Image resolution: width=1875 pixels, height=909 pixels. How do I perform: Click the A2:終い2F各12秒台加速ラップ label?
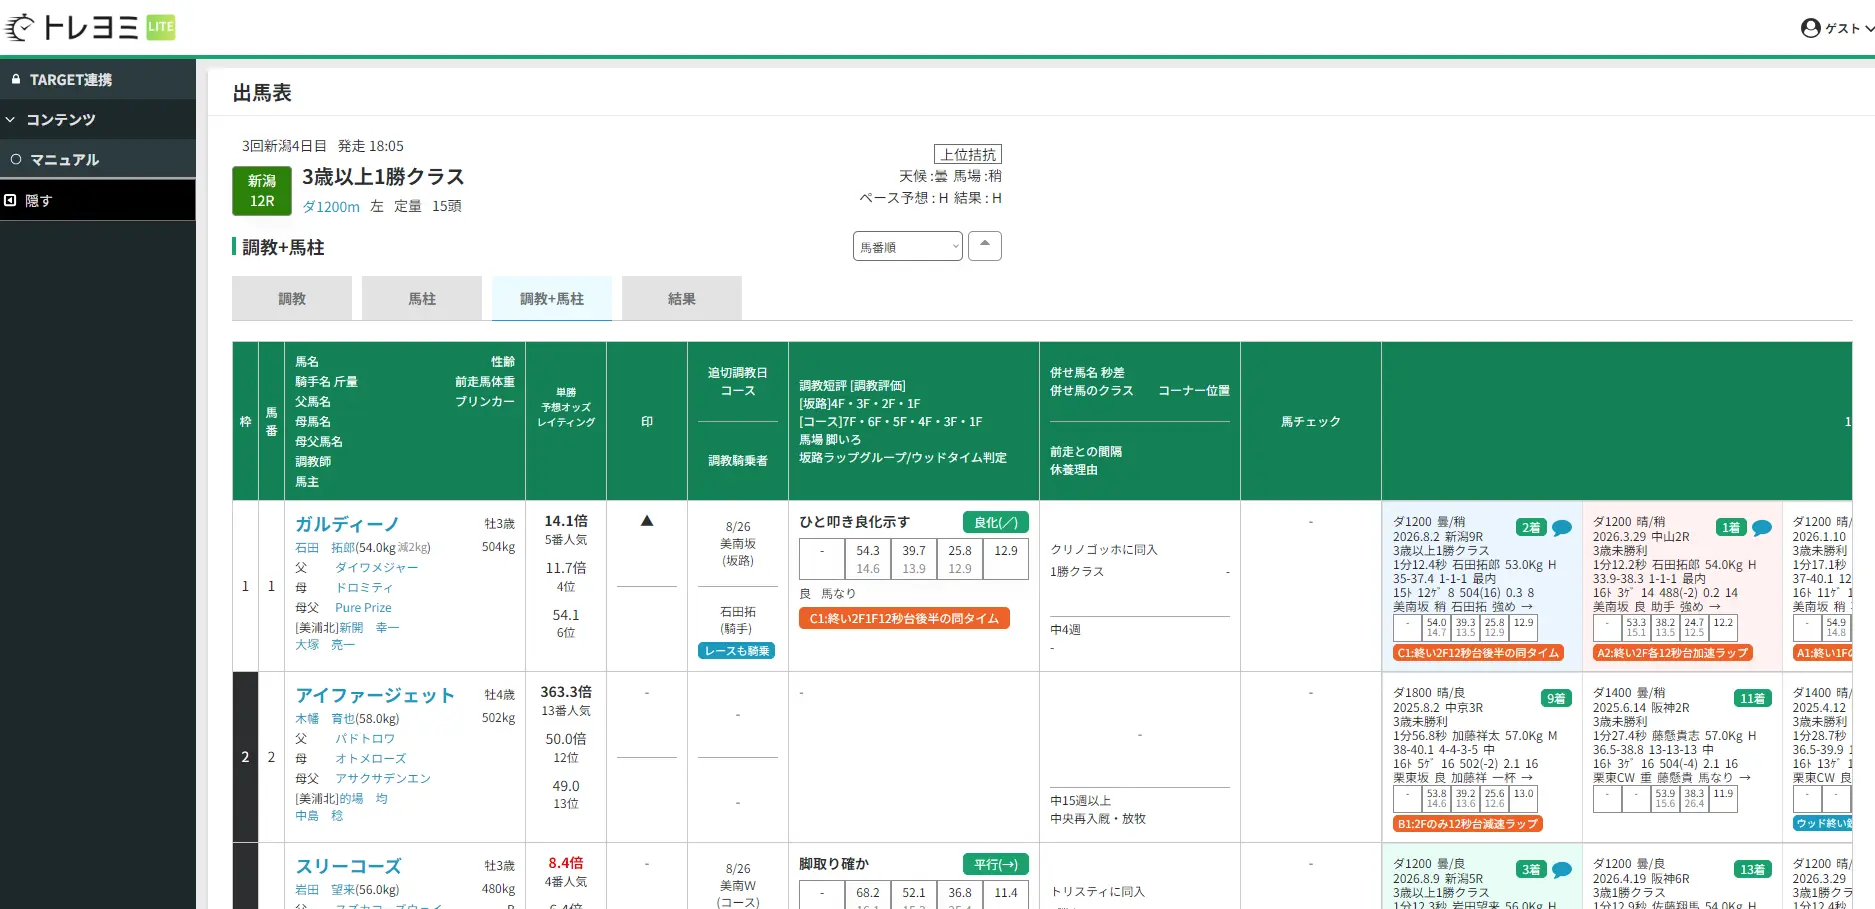point(1673,653)
